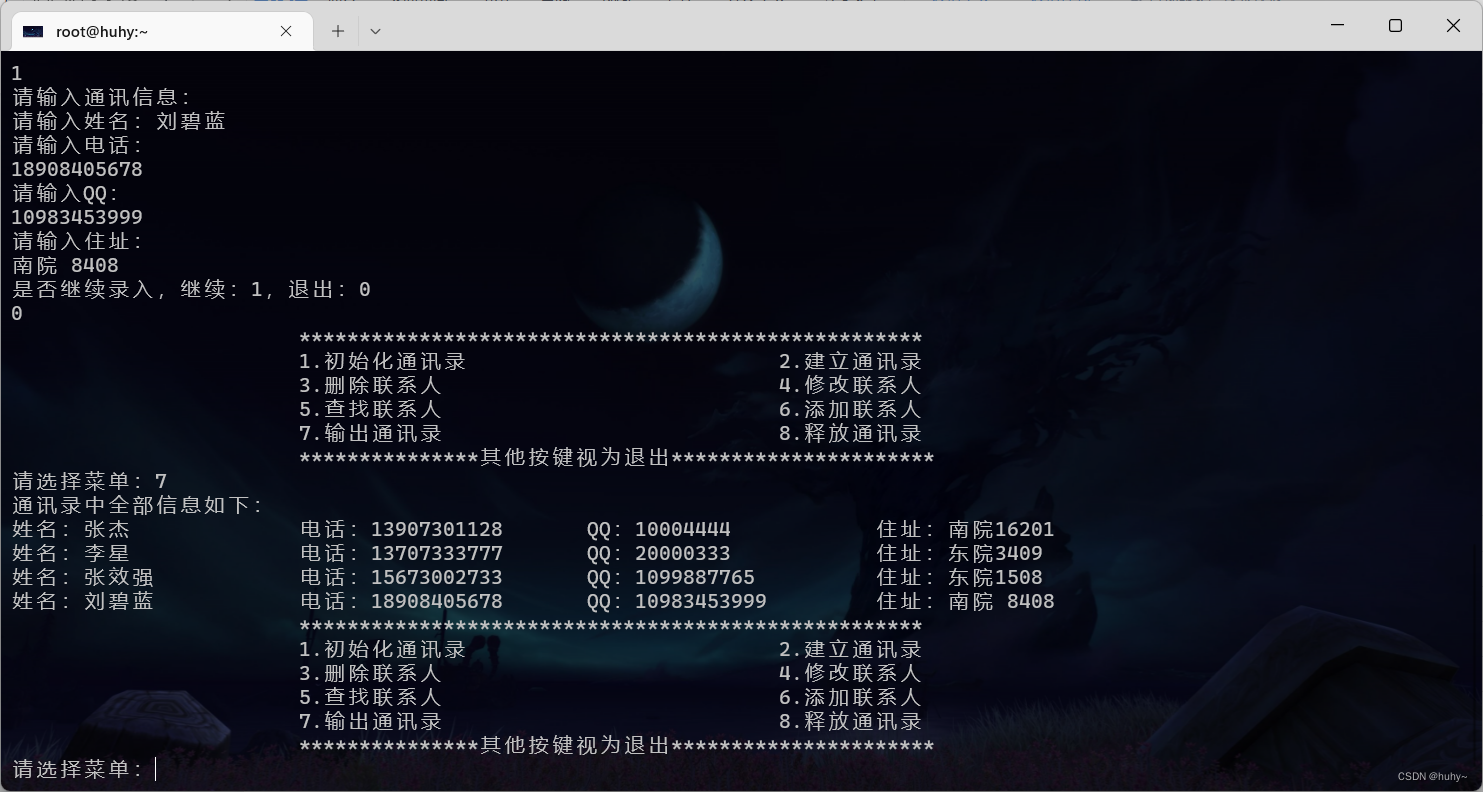Click the line 请选择菜单: 7

click(90, 481)
